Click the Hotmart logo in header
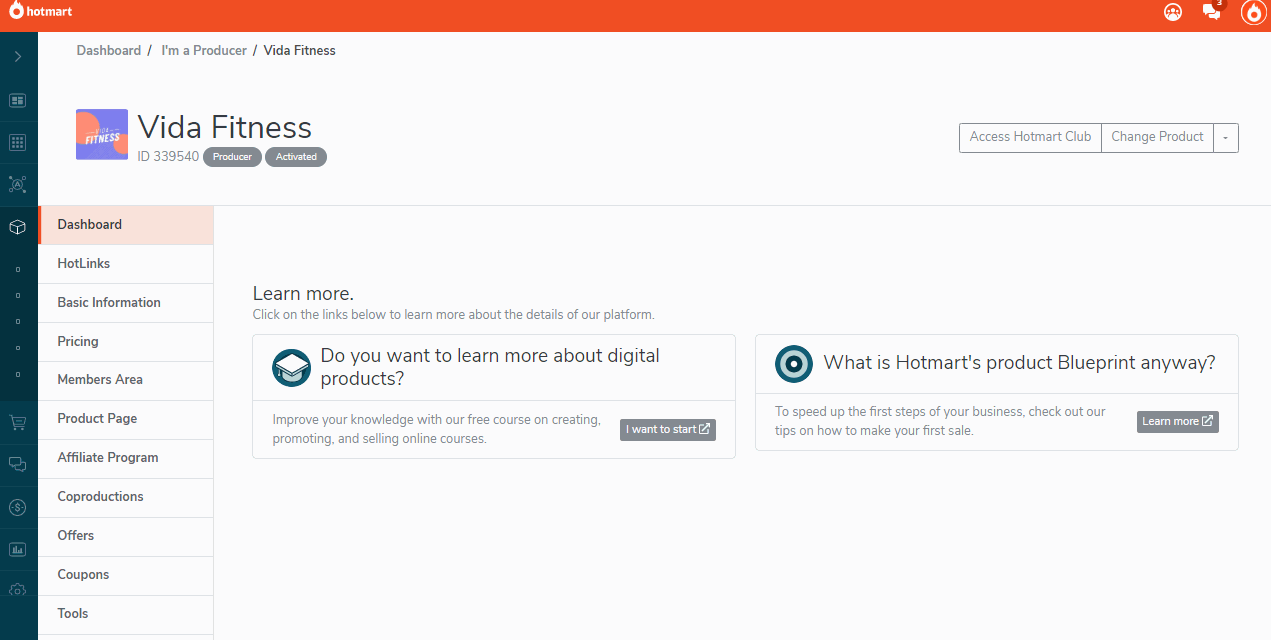The height and width of the screenshot is (640, 1271). pos(41,12)
